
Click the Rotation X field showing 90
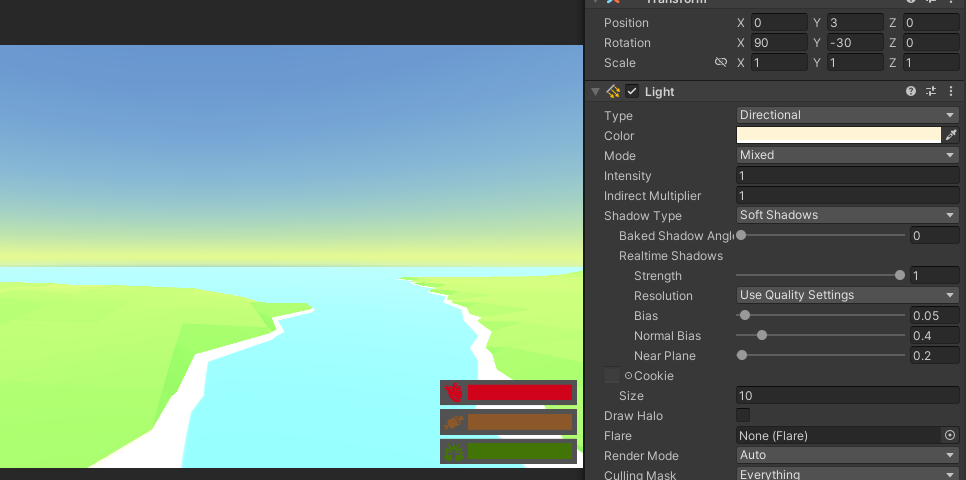point(779,43)
